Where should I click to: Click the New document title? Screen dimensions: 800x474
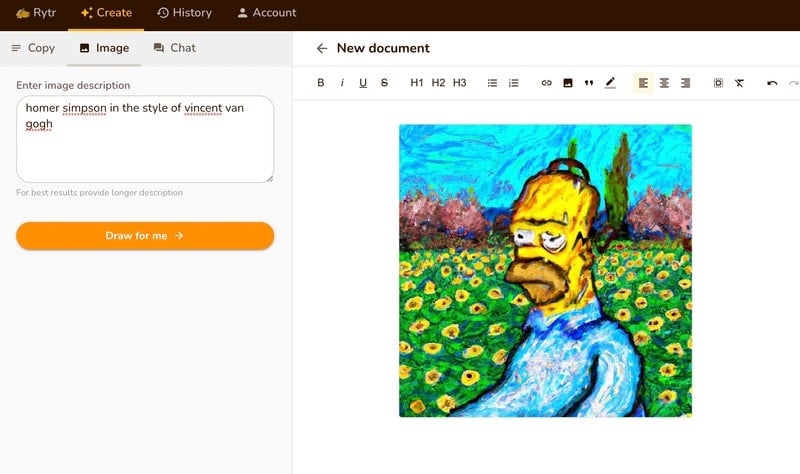click(x=383, y=48)
